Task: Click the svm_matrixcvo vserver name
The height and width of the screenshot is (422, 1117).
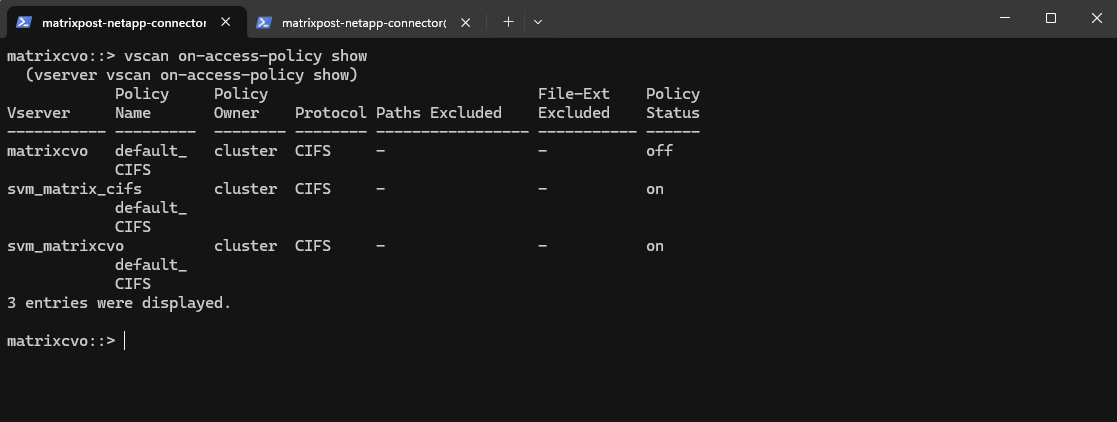Action: (x=65, y=246)
